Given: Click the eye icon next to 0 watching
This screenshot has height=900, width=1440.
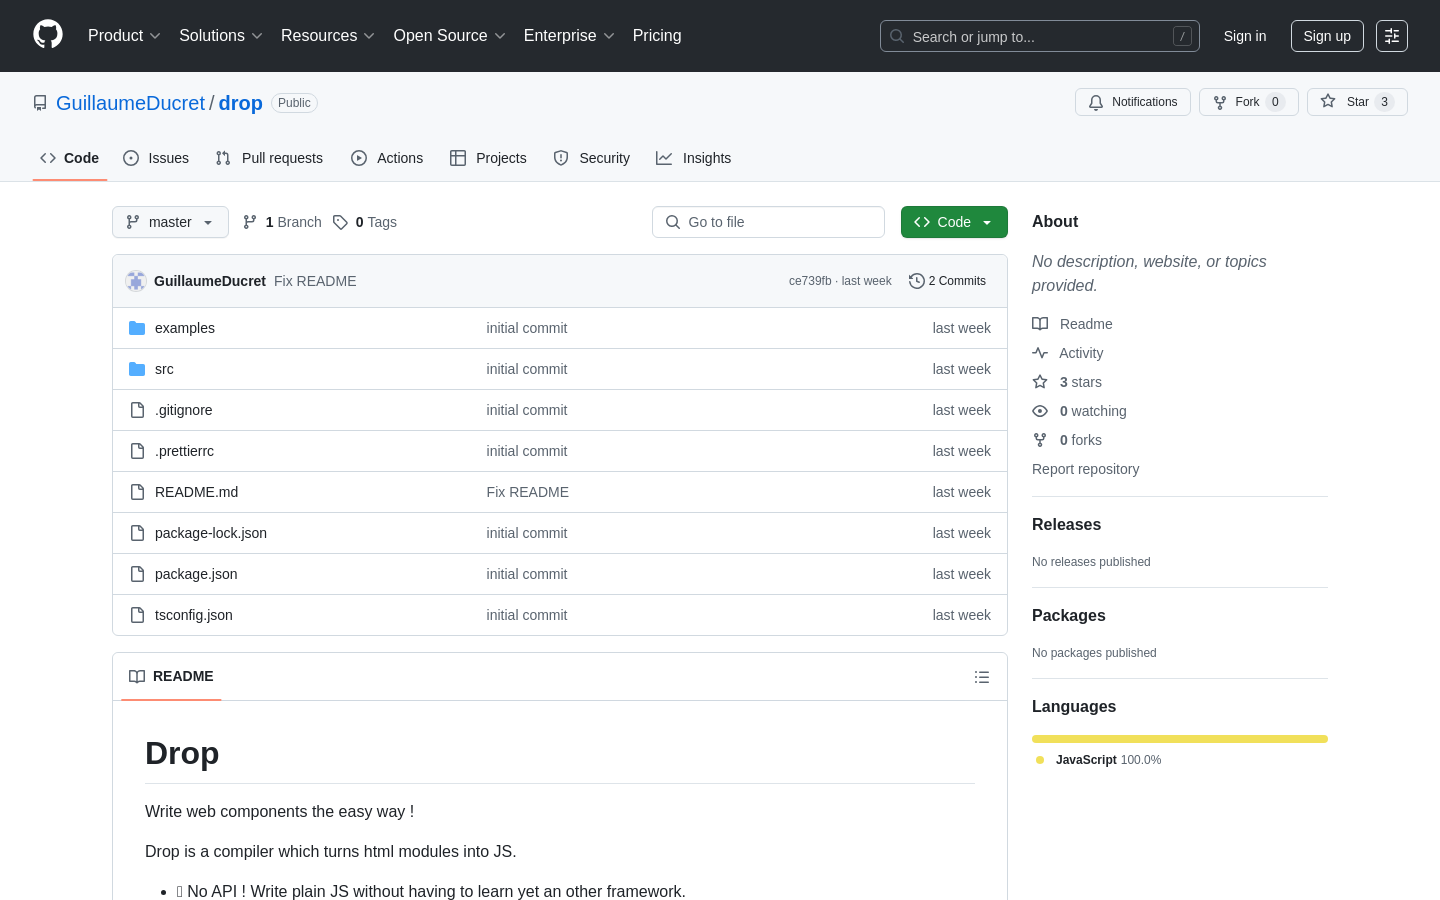Looking at the screenshot, I should point(1040,411).
